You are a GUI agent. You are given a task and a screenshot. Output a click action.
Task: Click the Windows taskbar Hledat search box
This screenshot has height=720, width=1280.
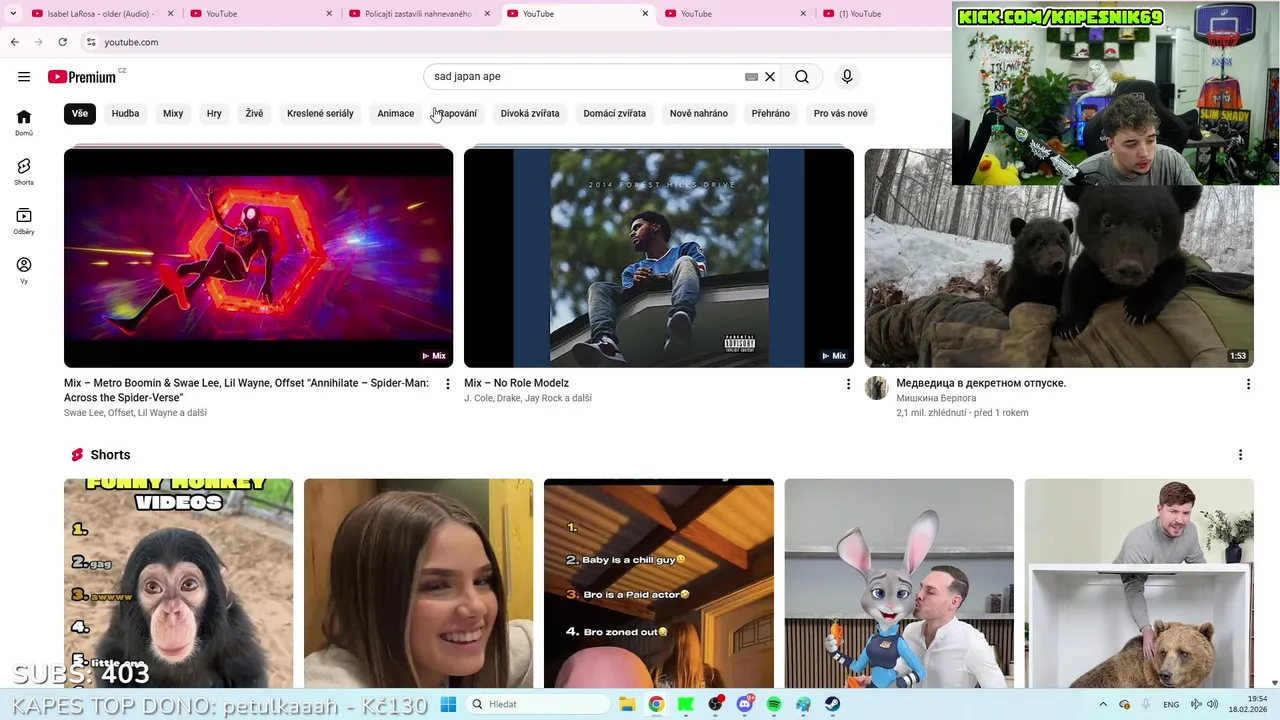coord(538,704)
